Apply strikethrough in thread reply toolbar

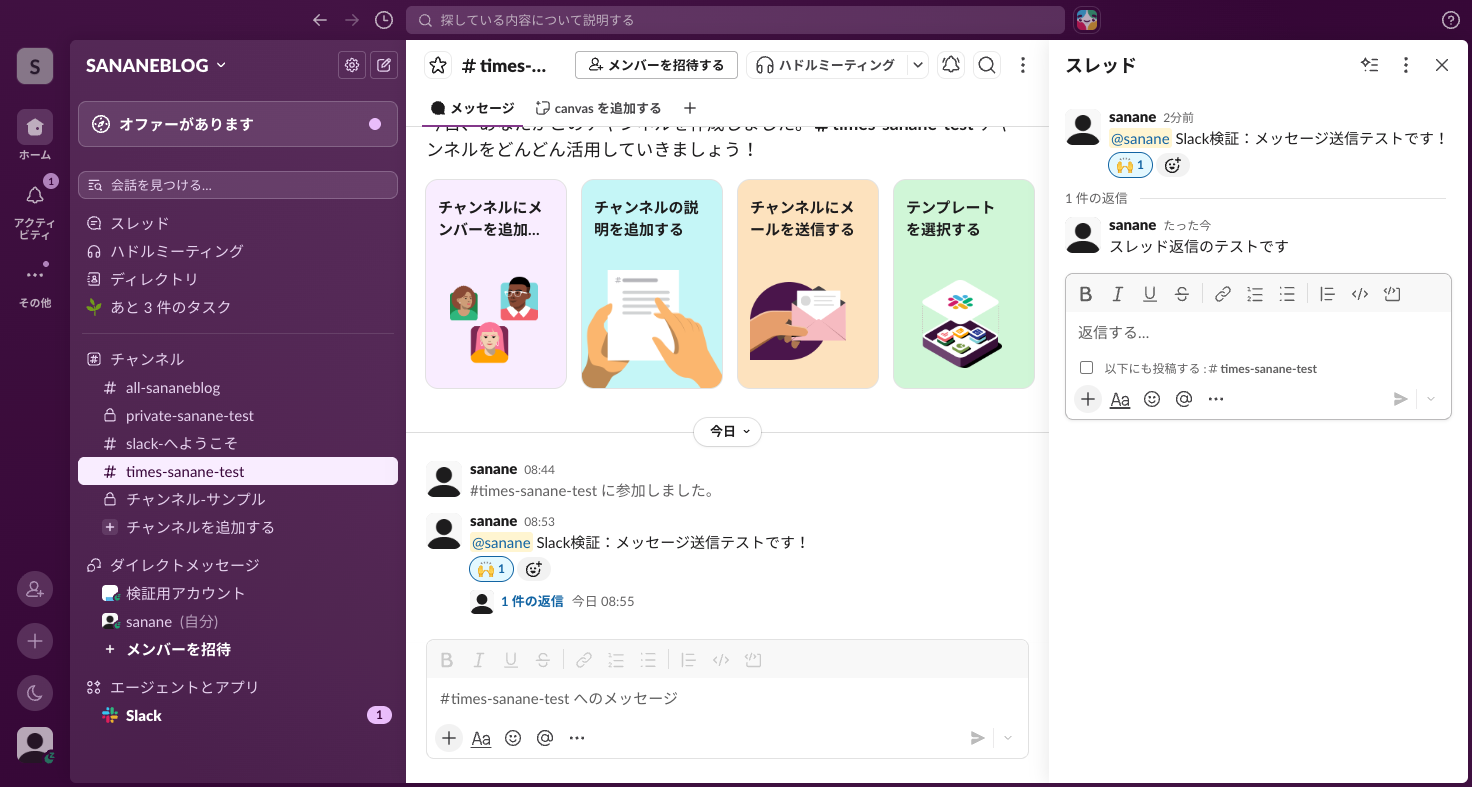[1182, 294]
